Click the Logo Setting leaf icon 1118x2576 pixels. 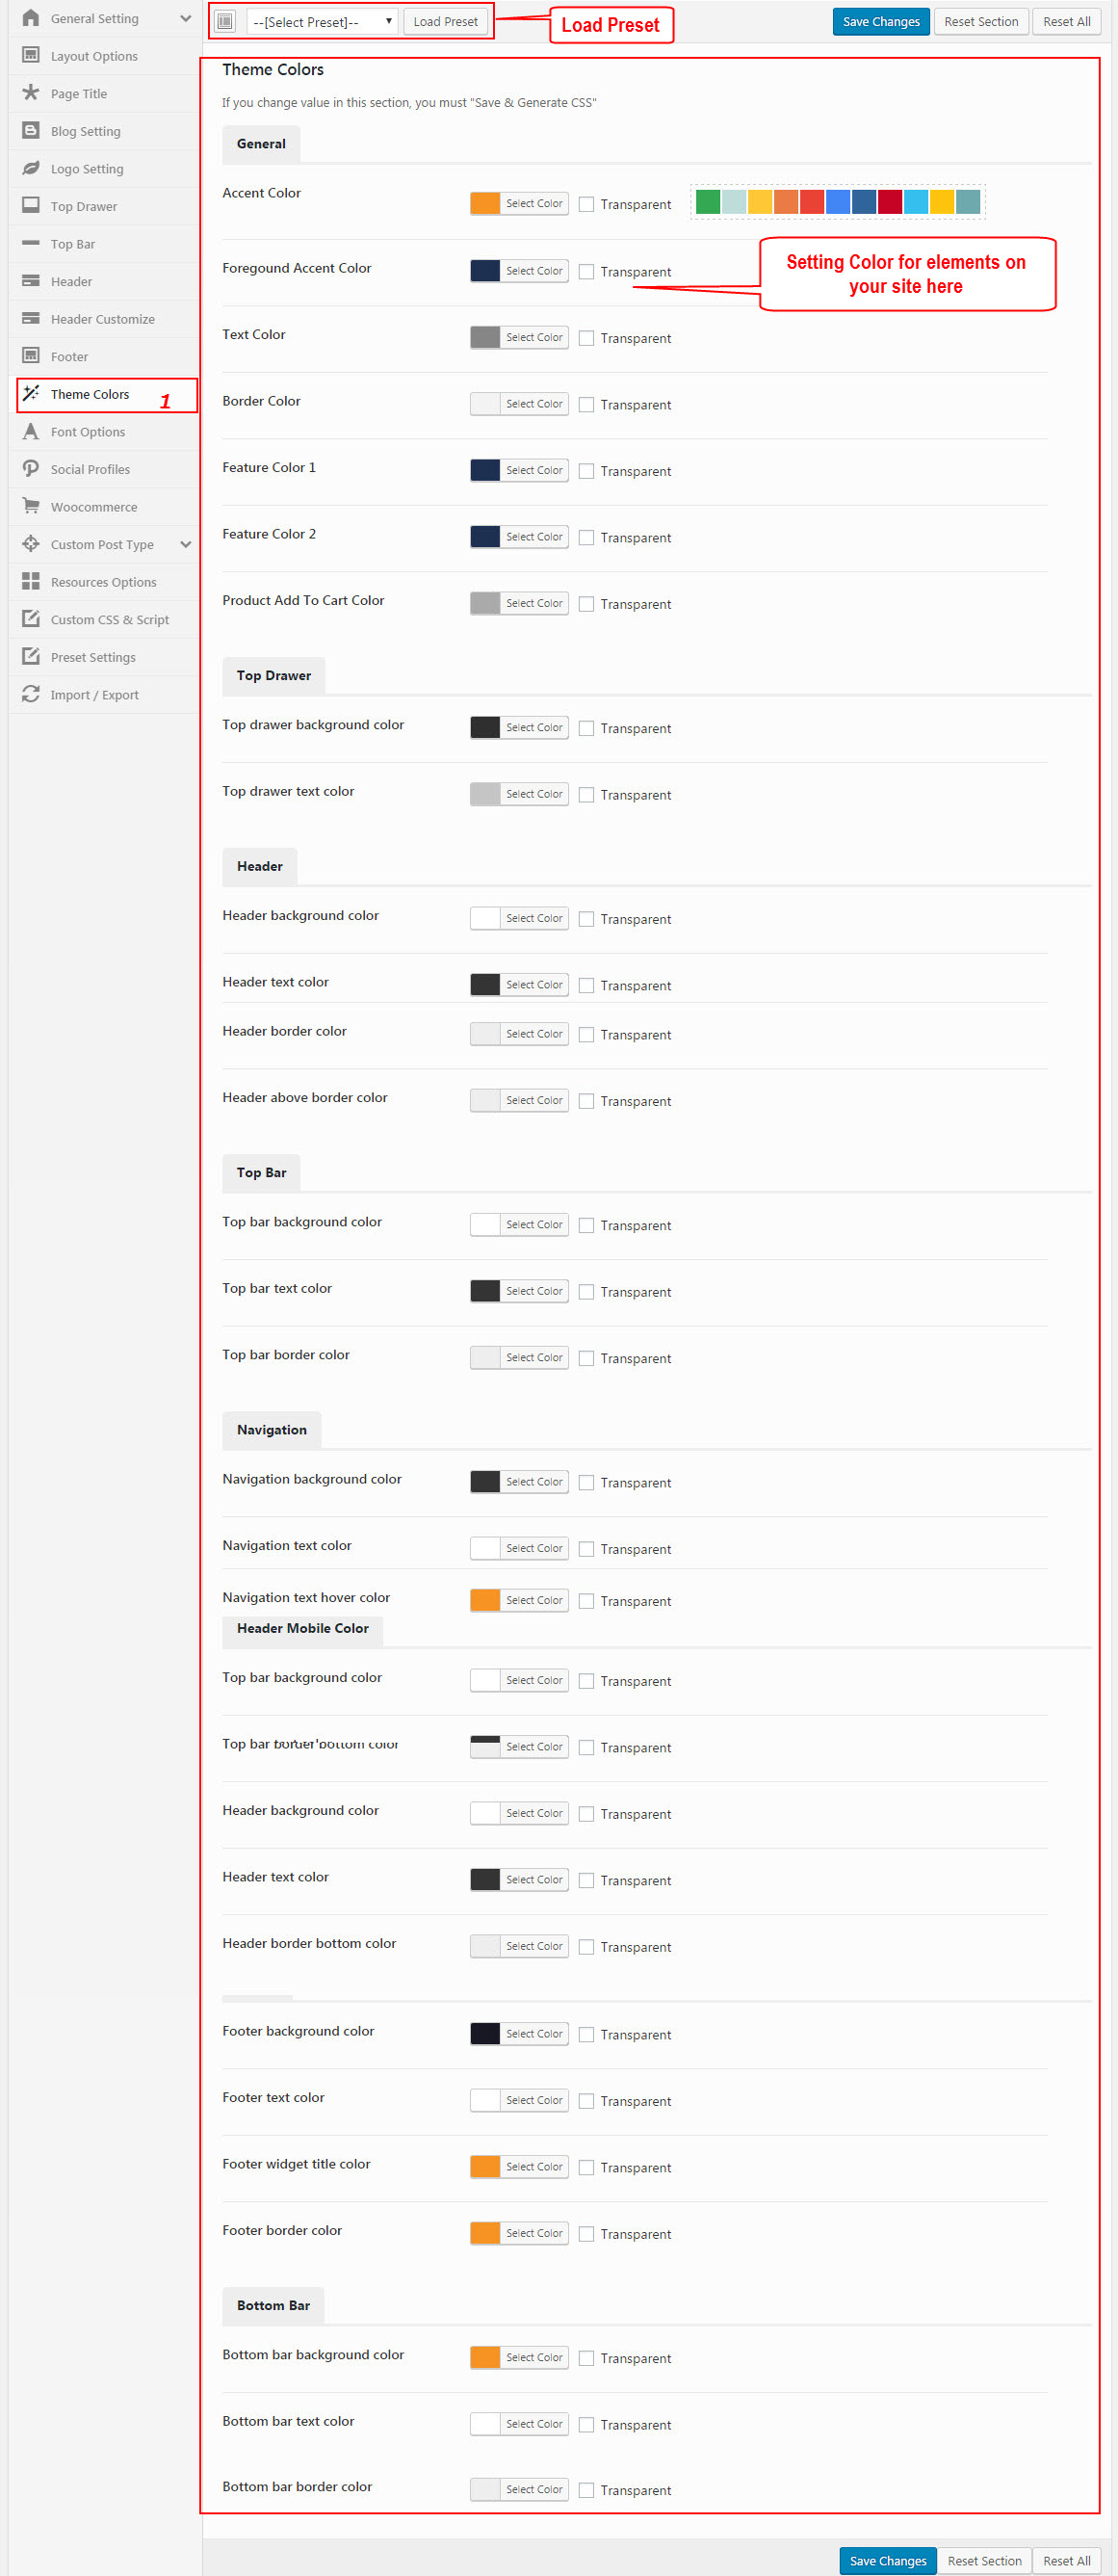[31, 168]
